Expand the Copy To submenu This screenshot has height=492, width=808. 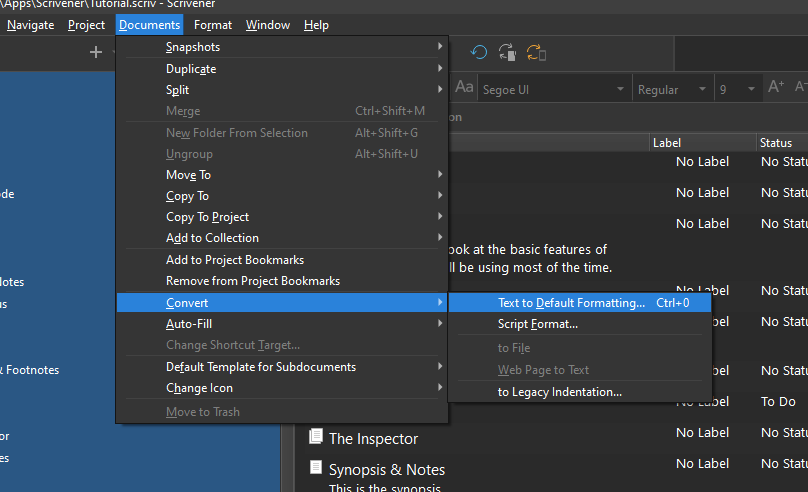282,196
